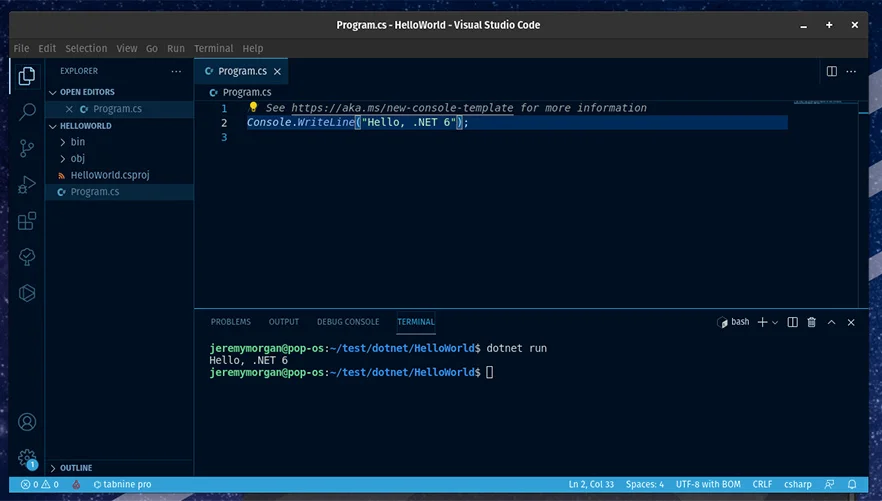Screen dimensions: 882x501
Task: Open errors and warnings status indicator
Action: (x=40, y=485)
